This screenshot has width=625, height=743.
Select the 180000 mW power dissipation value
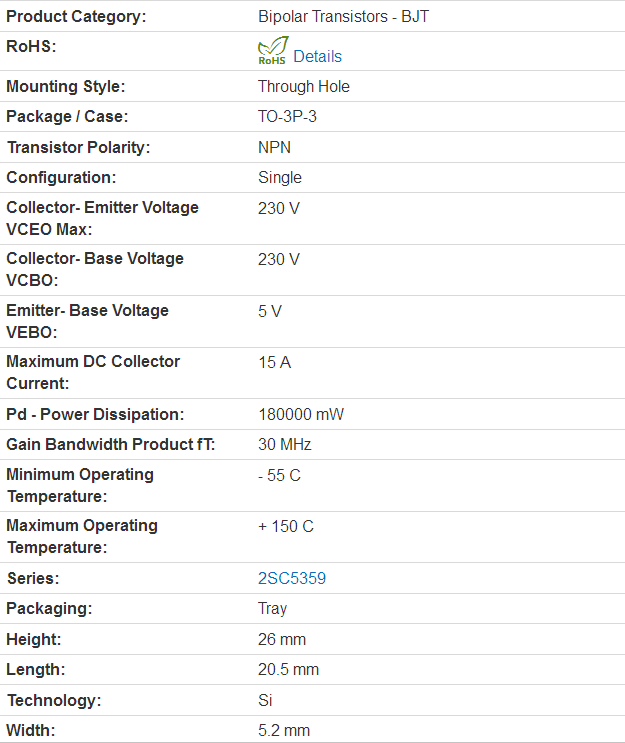coord(301,415)
